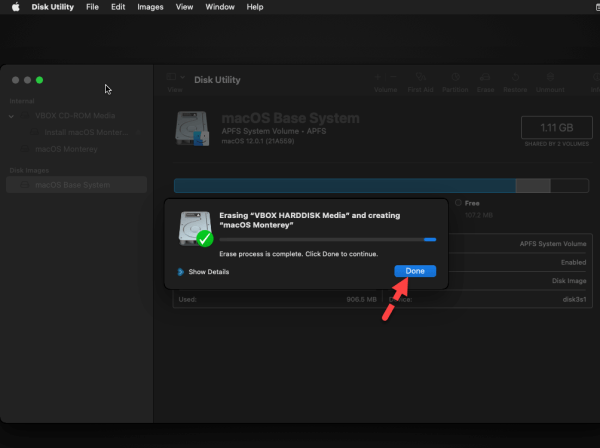Open the Disk Utility app menu
The width and height of the screenshot is (600, 448).
(52, 7)
